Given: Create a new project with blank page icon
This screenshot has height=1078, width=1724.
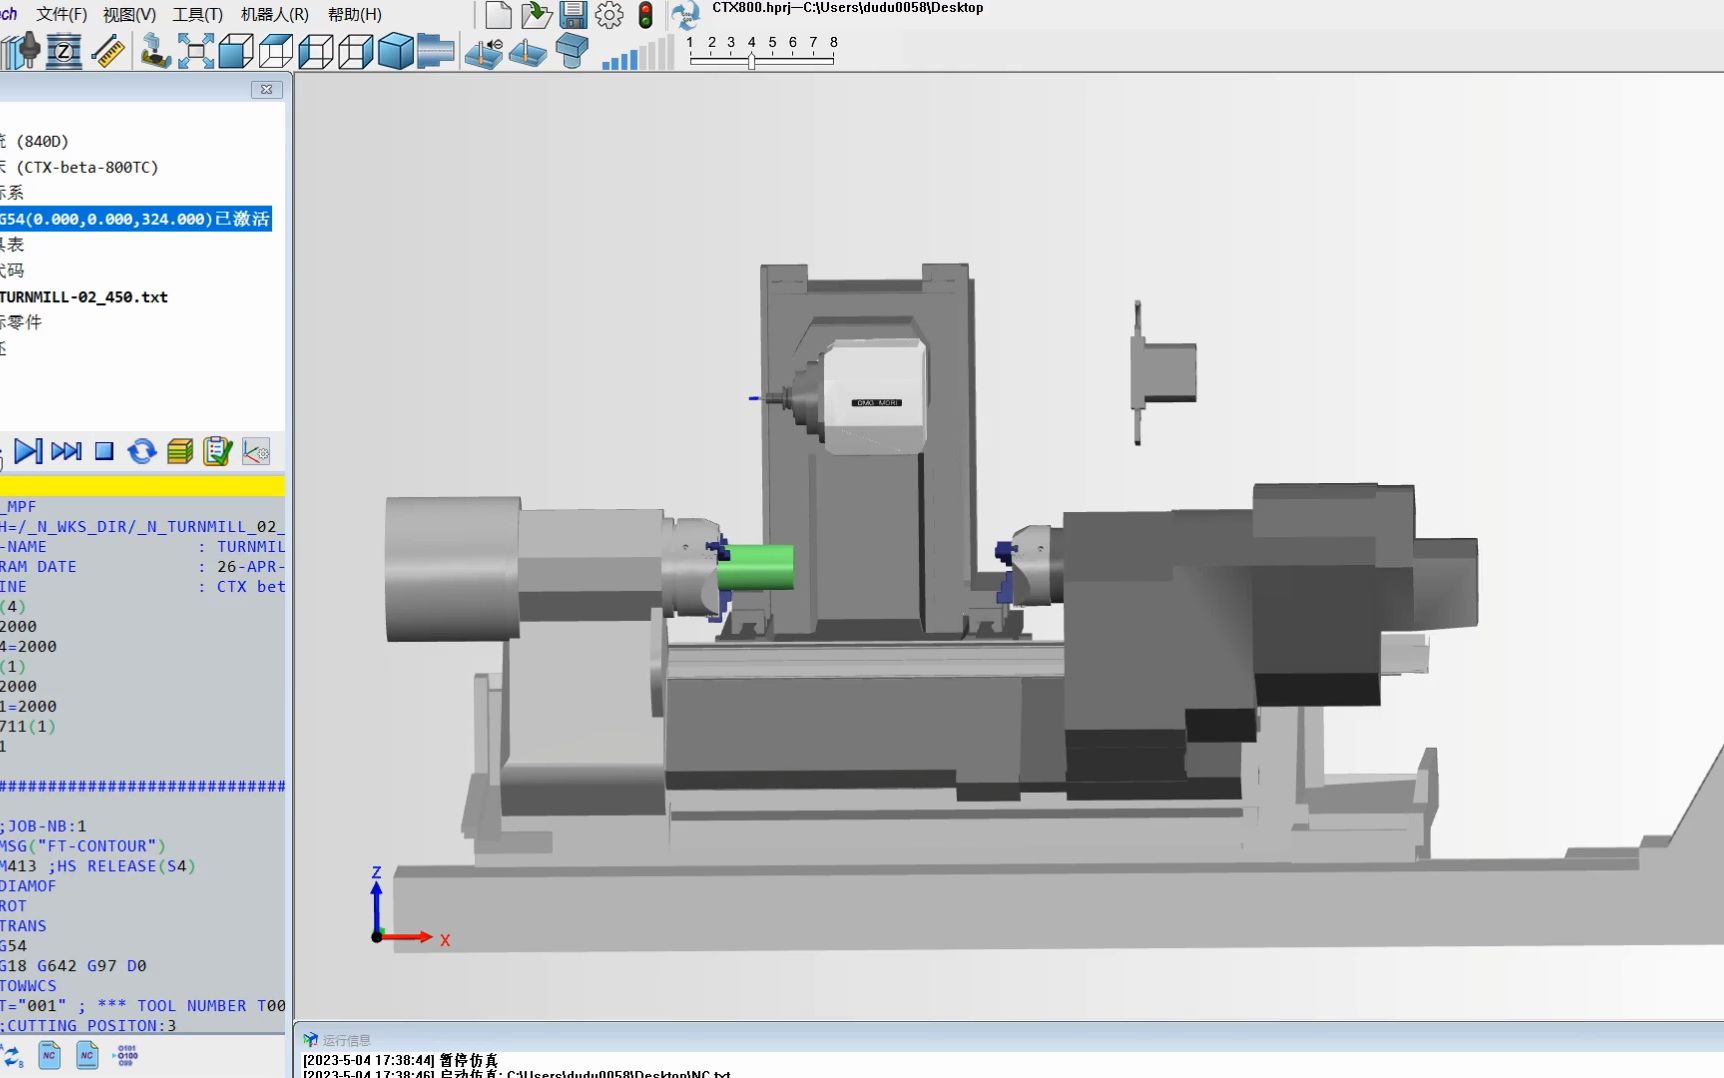Looking at the screenshot, I should click(498, 15).
